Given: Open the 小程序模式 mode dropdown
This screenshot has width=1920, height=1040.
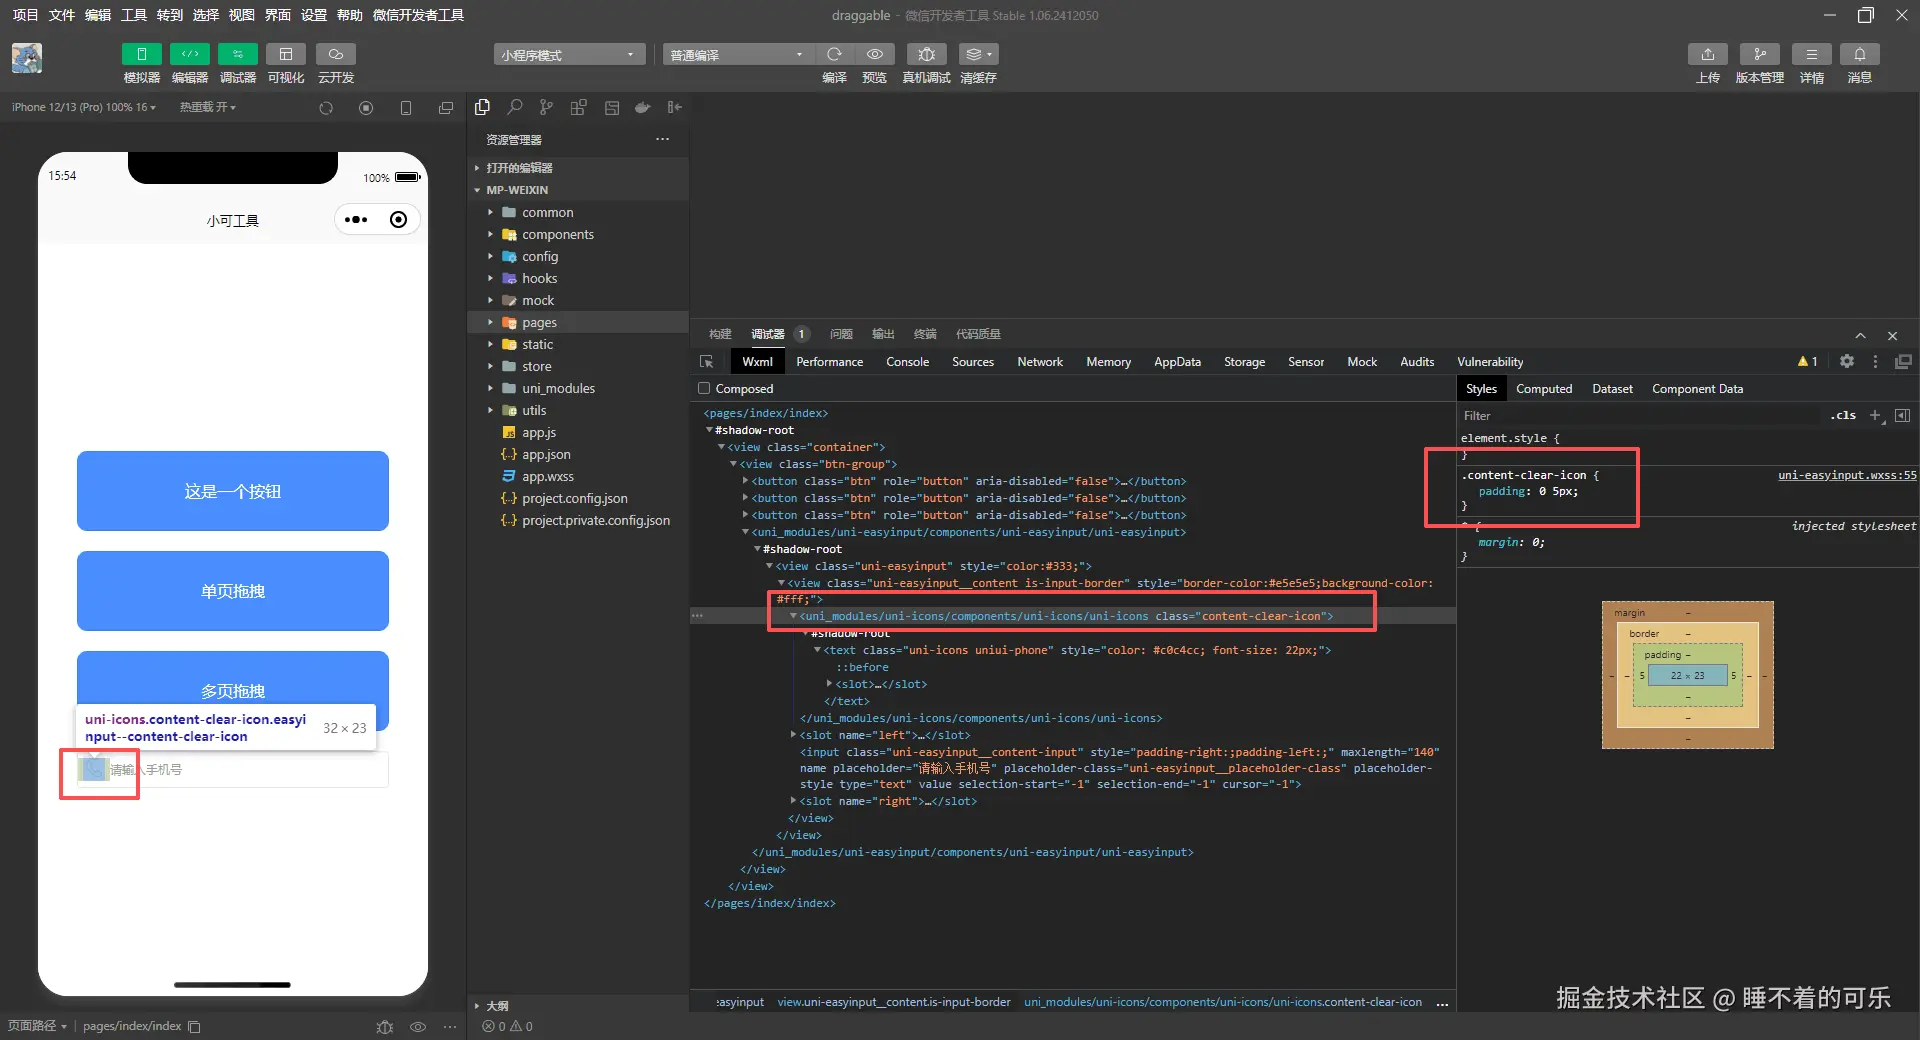Looking at the screenshot, I should click(x=568, y=55).
